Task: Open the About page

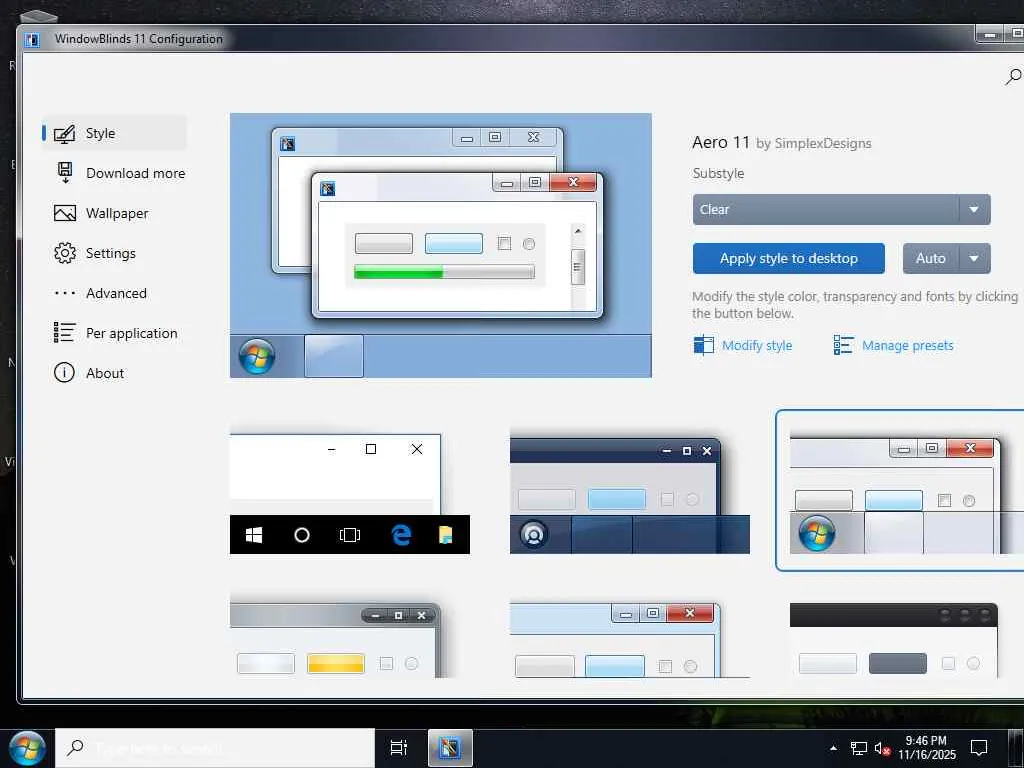Action: 114,373
